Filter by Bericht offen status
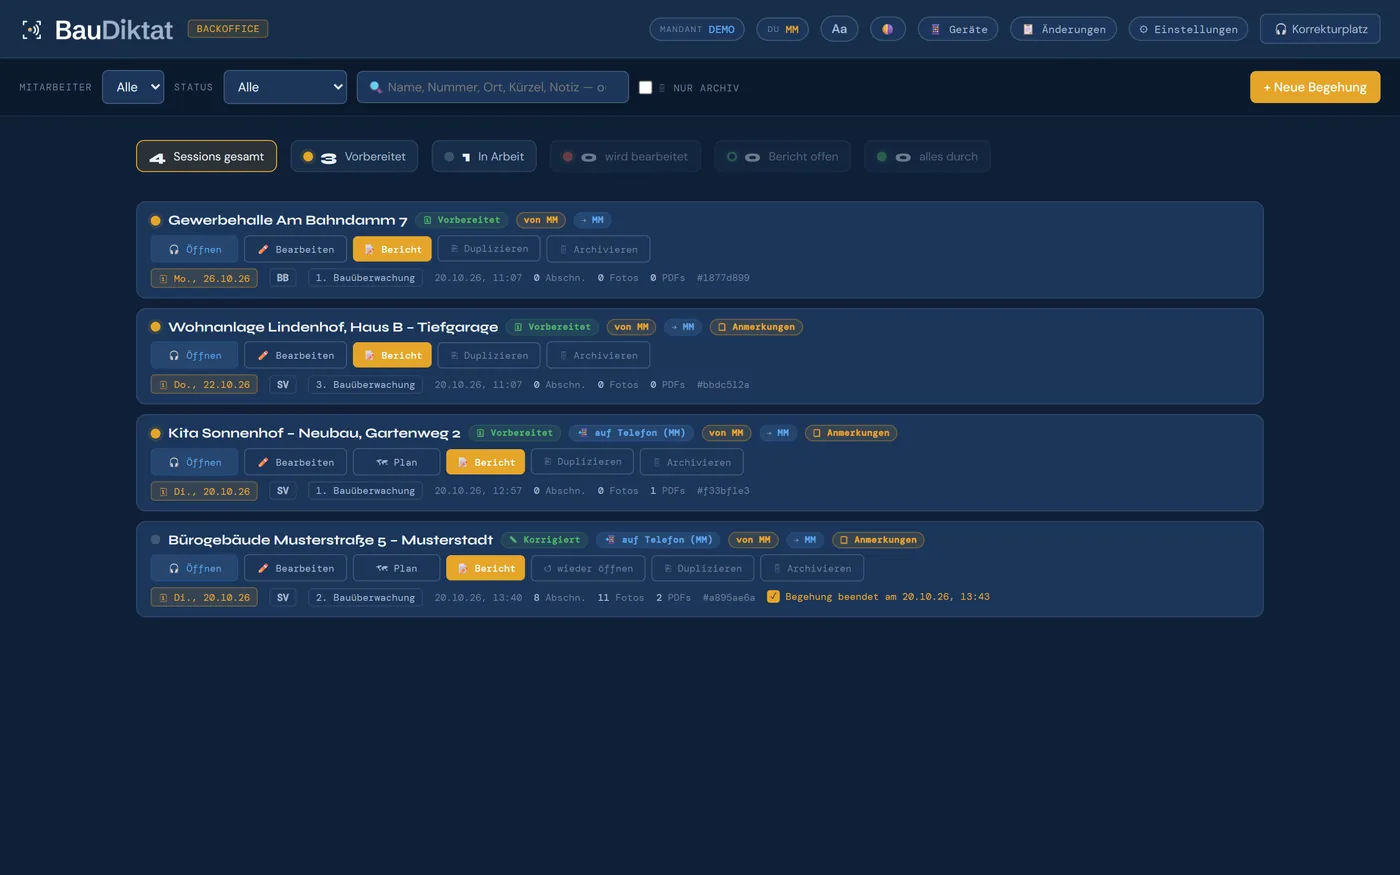 click(x=783, y=156)
